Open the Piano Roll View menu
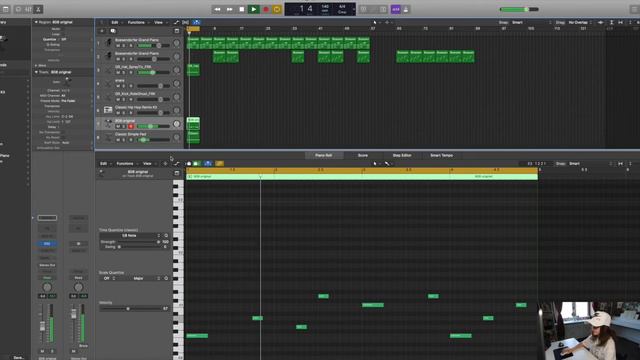This screenshot has height=360, width=640. click(x=148, y=164)
